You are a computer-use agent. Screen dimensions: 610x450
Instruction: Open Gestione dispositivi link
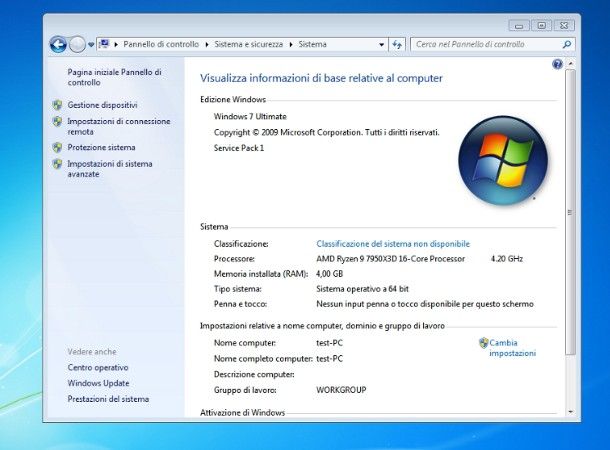[x=102, y=105]
